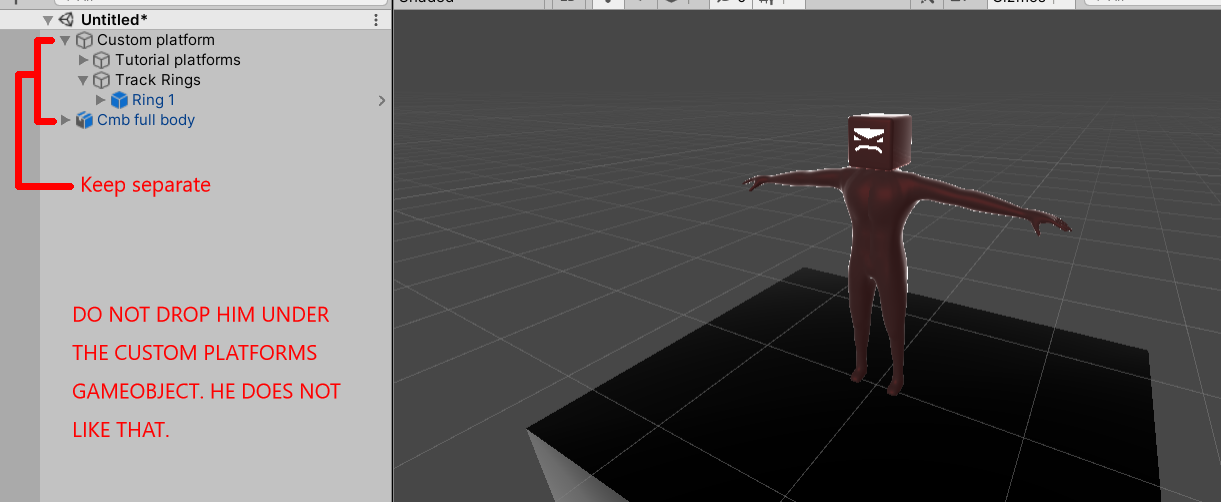Viewport: 1221px width, 502px height.
Task: Expand the Tutorial platforms children
Action: point(84,60)
